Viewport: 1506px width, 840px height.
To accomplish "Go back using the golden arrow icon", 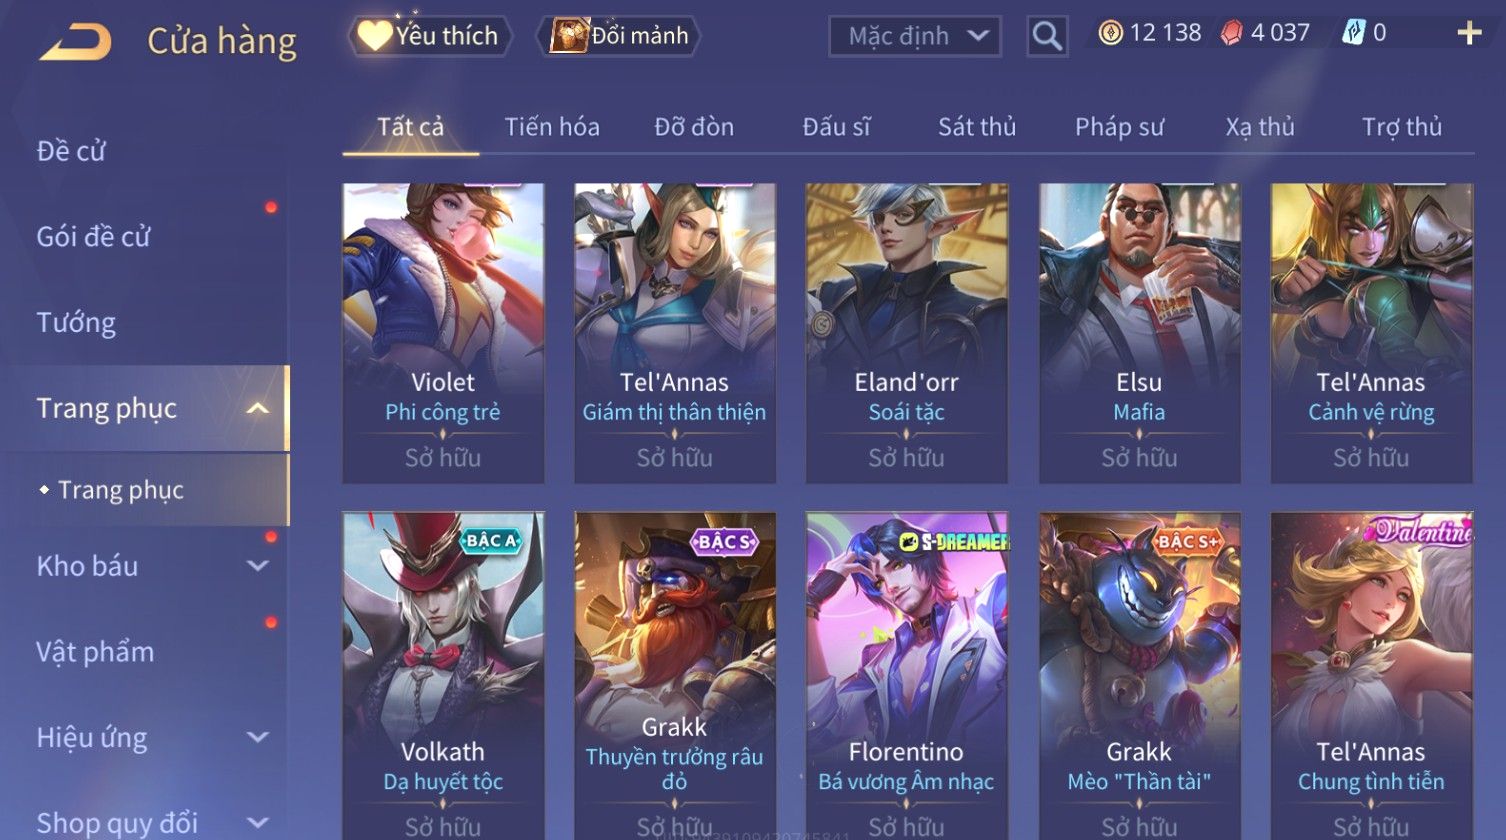I will [x=75, y=42].
